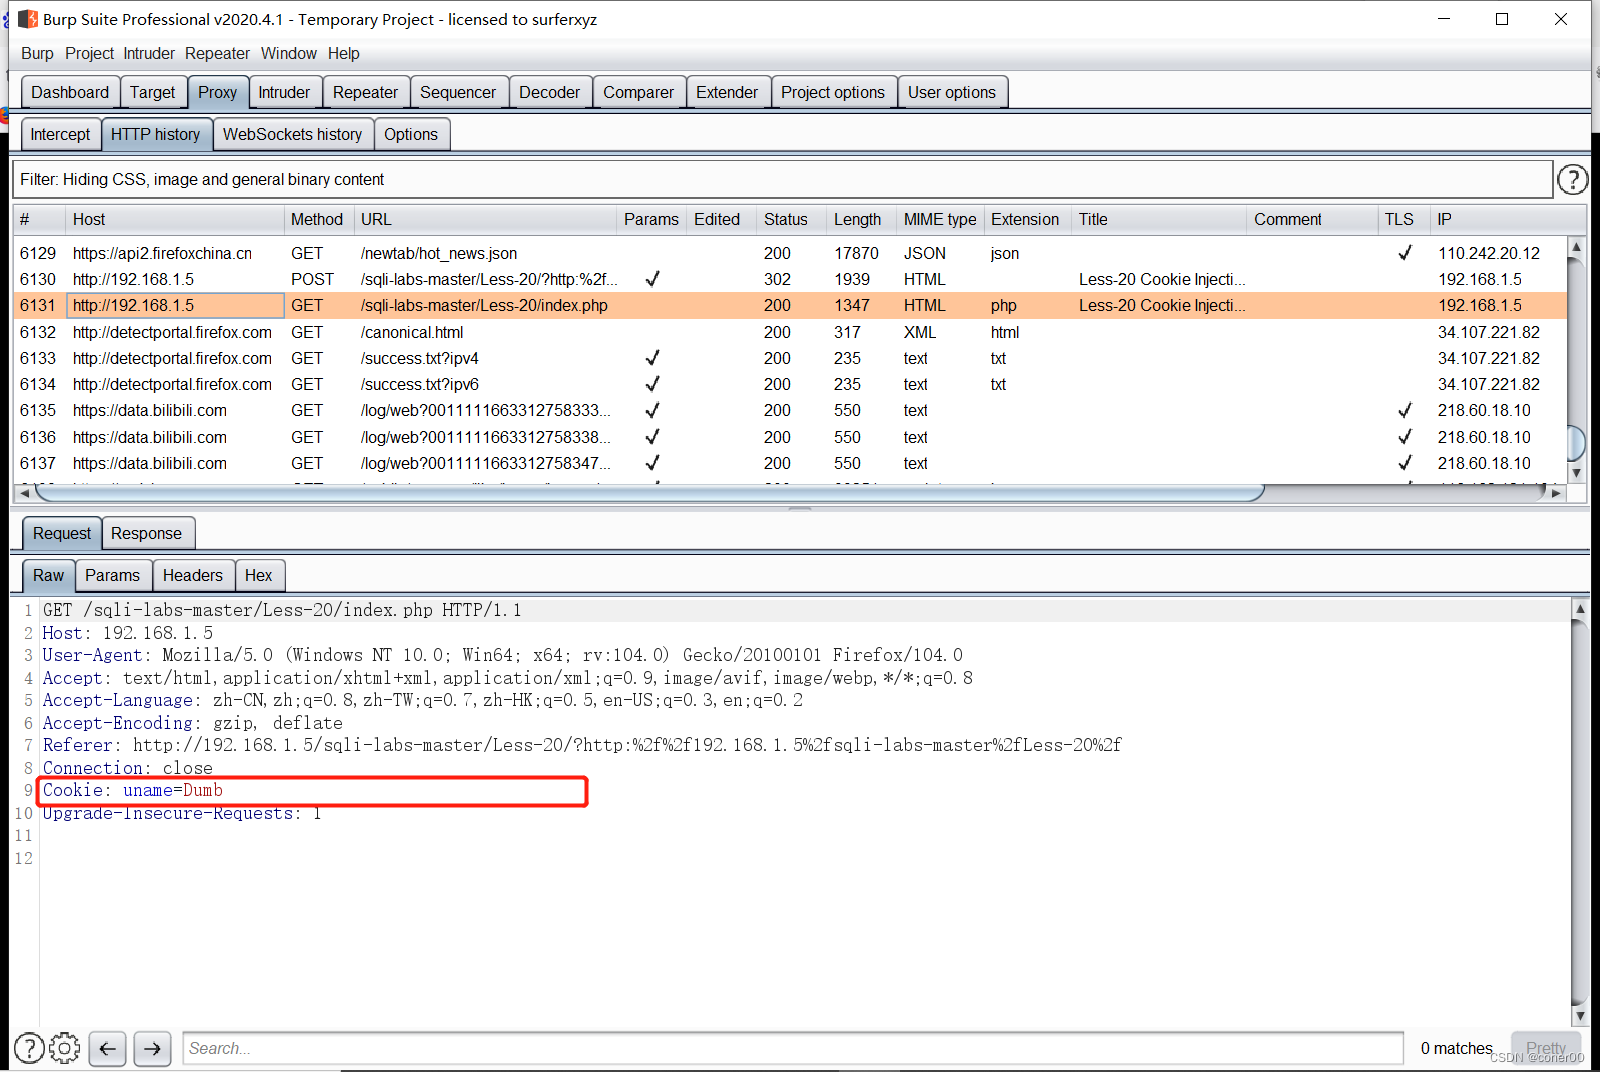Go to previous search match arrow
Image resolution: width=1600 pixels, height=1072 pixels.
107,1048
